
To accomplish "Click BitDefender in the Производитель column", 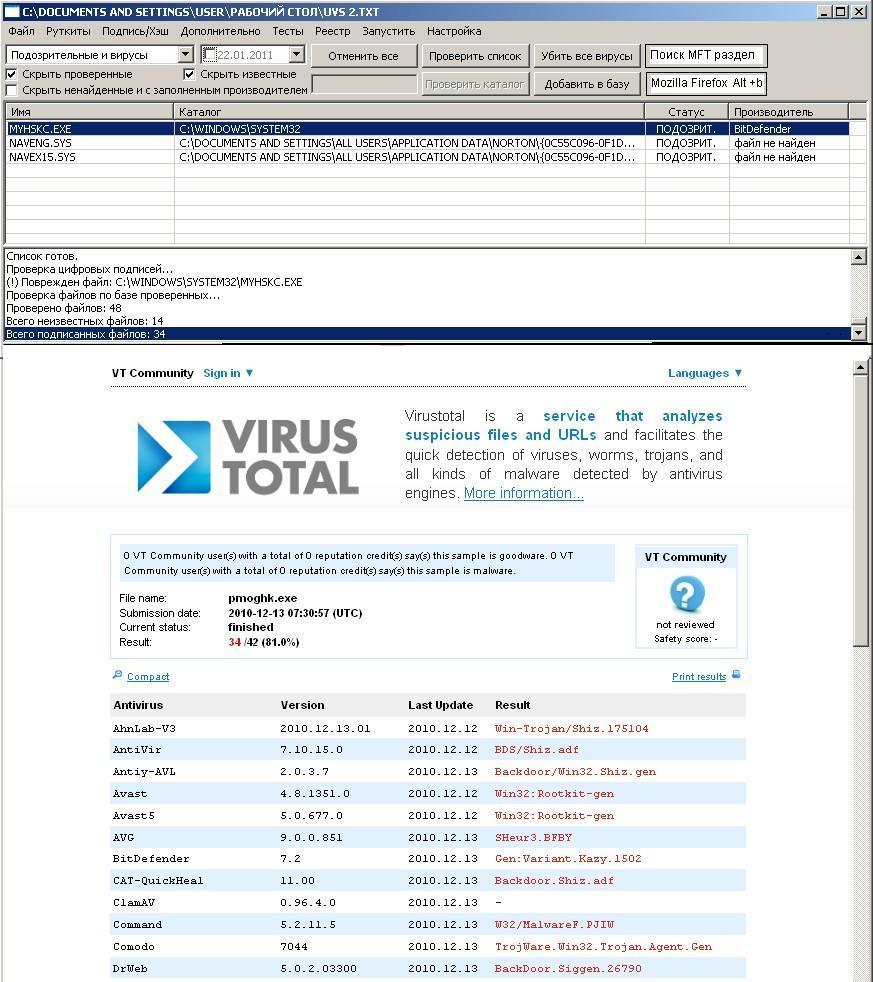I will tap(762, 128).
